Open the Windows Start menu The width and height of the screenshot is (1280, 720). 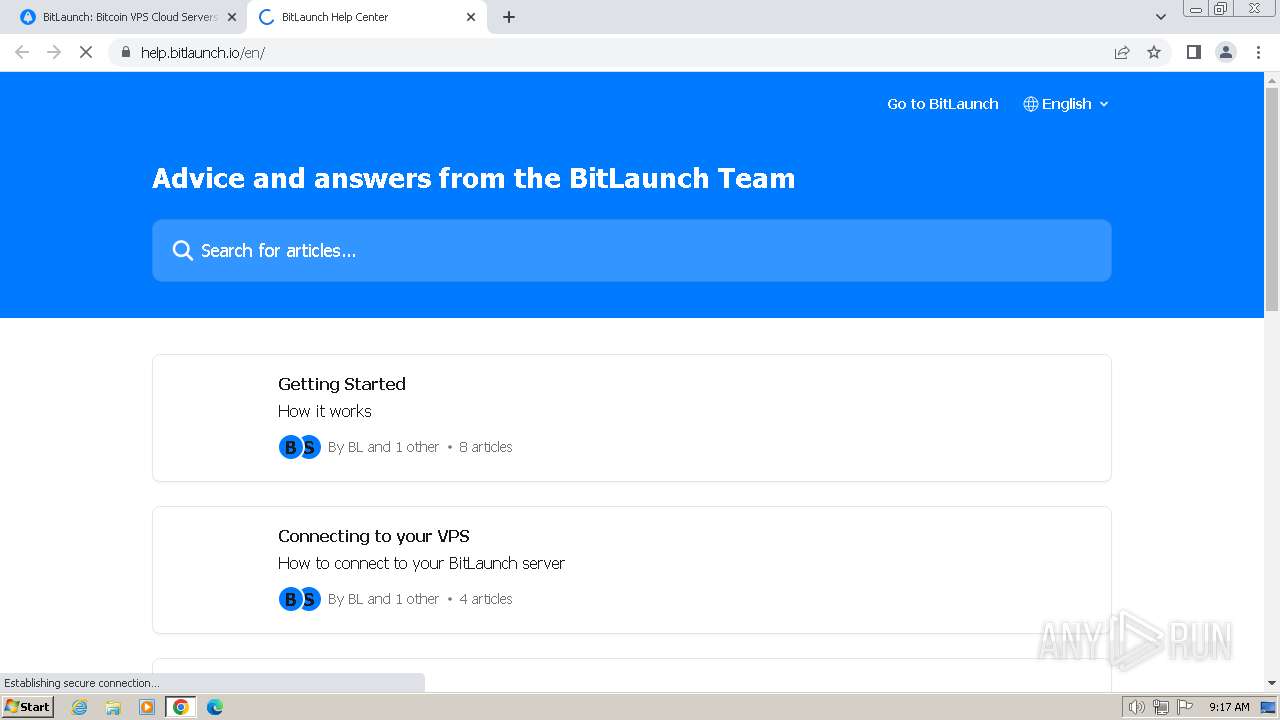pos(27,706)
